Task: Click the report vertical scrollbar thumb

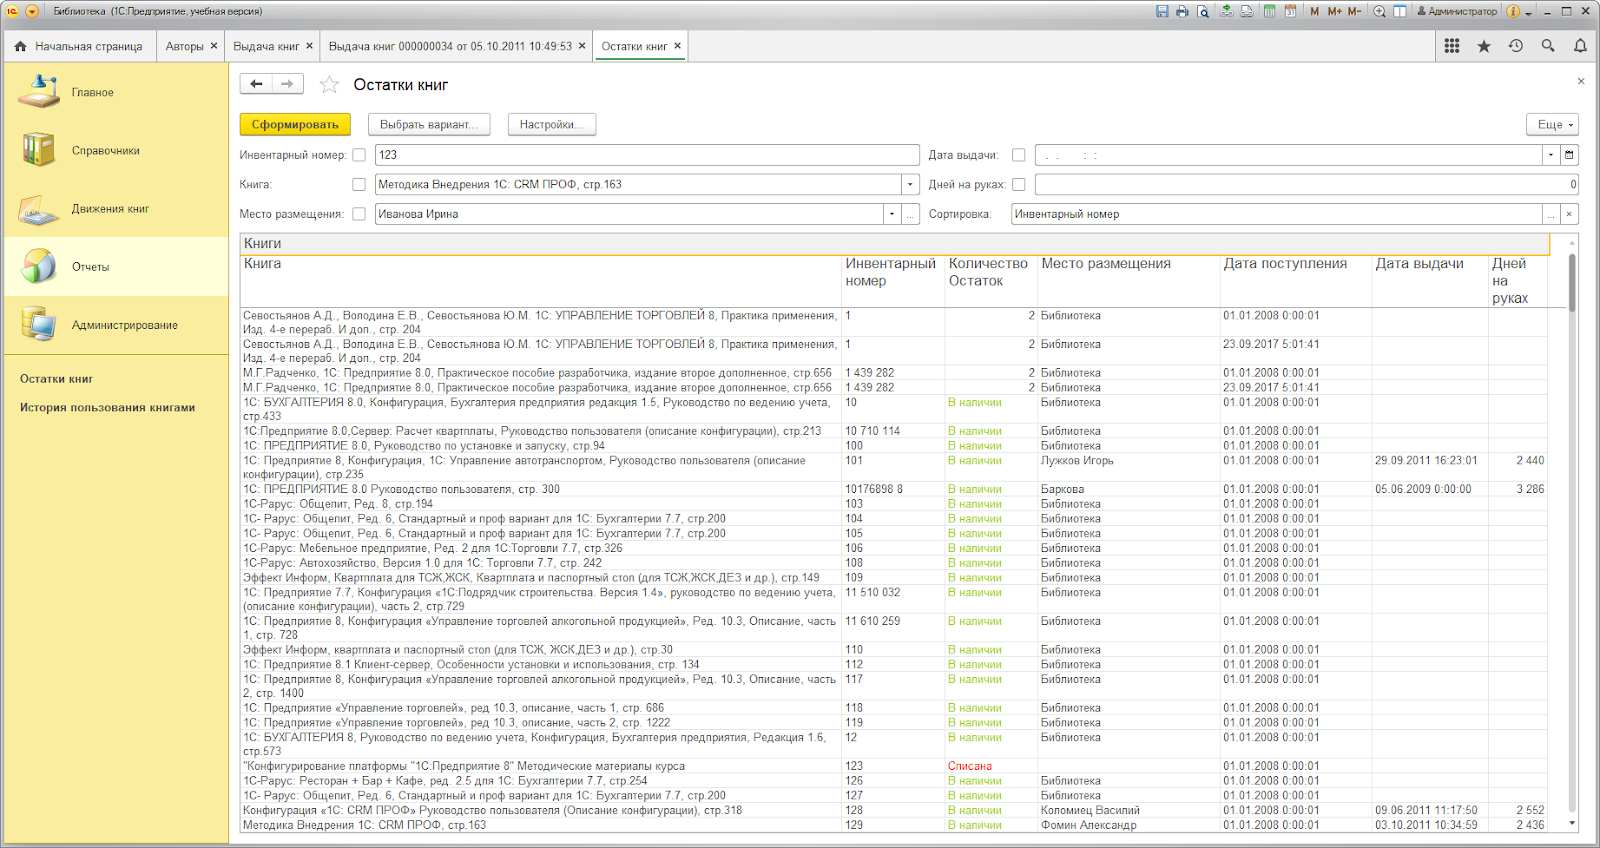Action: pyautogui.click(x=1572, y=282)
